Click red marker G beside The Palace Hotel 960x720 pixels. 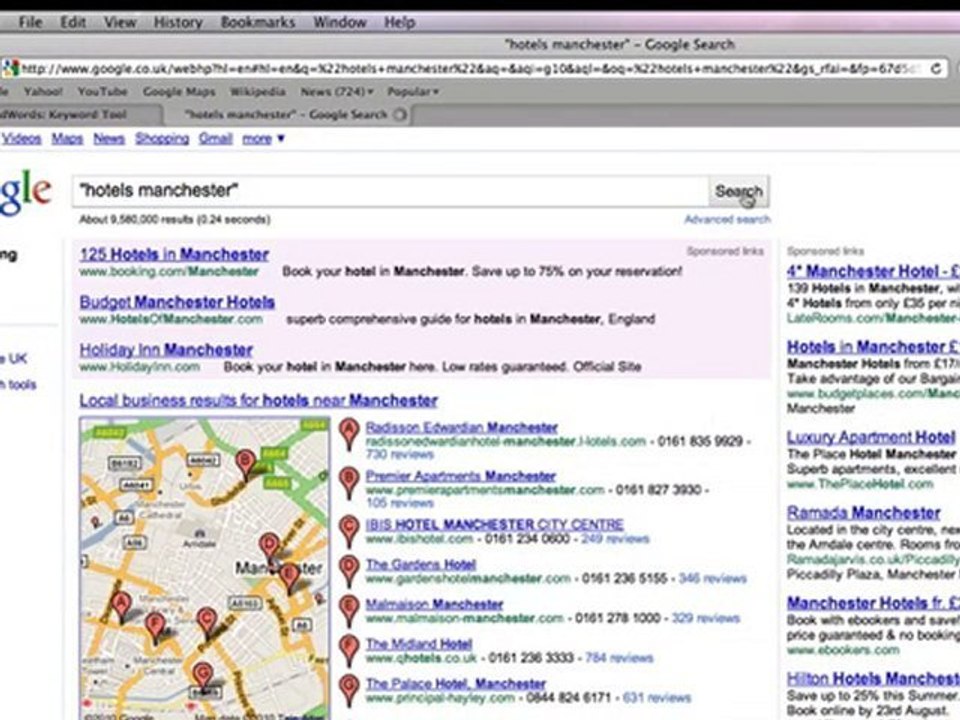tap(349, 690)
